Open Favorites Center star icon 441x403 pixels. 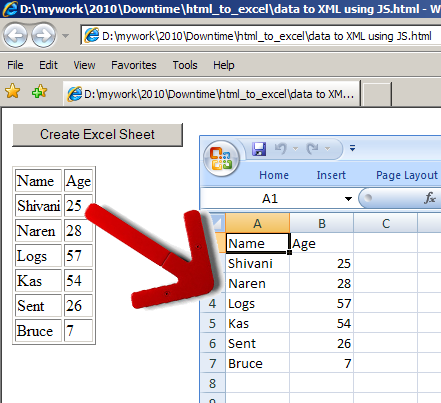(x=13, y=91)
